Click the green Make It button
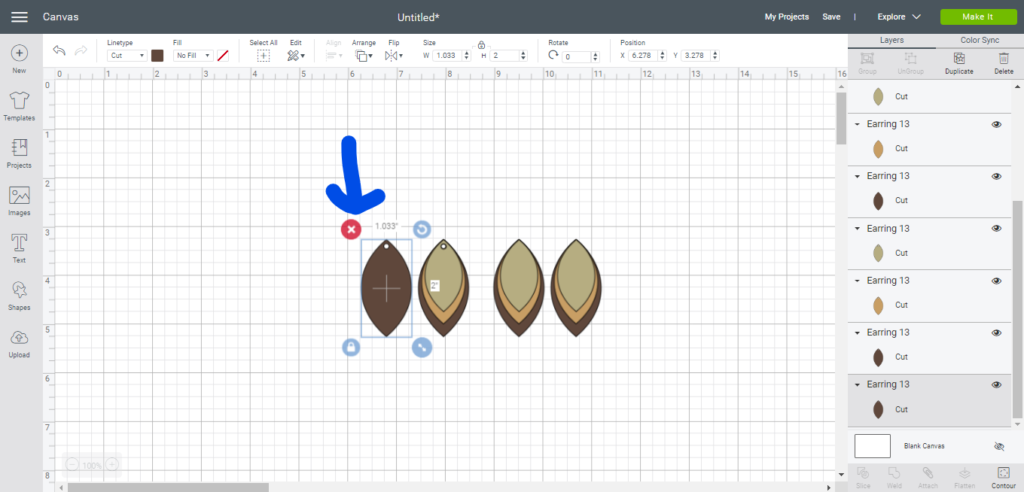The width and height of the screenshot is (1024, 492). click(x=978, y=17)
